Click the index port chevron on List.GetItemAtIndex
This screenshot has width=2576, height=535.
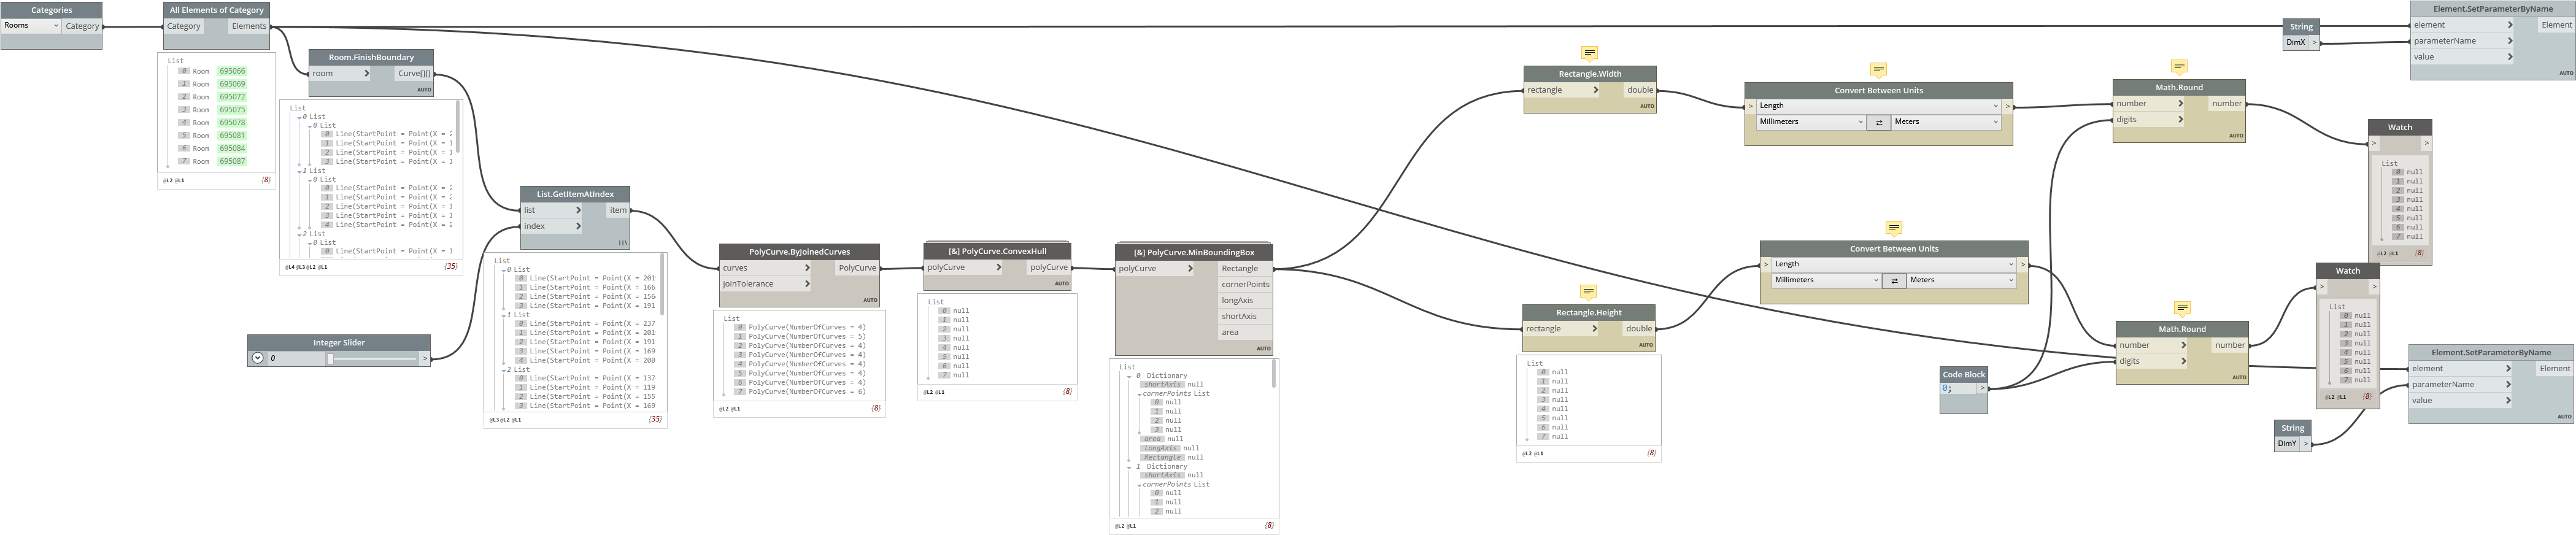tap(578, 226)
